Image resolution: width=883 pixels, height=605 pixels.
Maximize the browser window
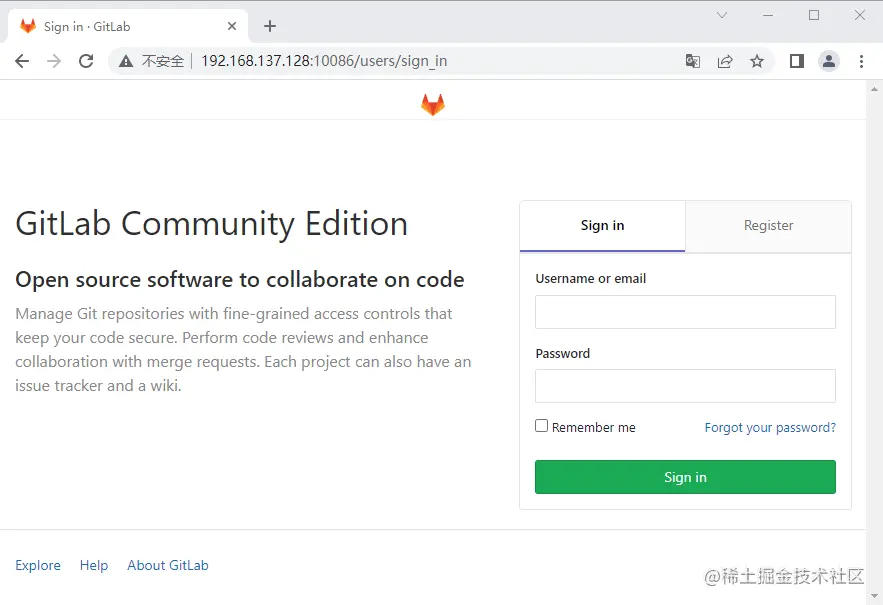pos(814,15)
